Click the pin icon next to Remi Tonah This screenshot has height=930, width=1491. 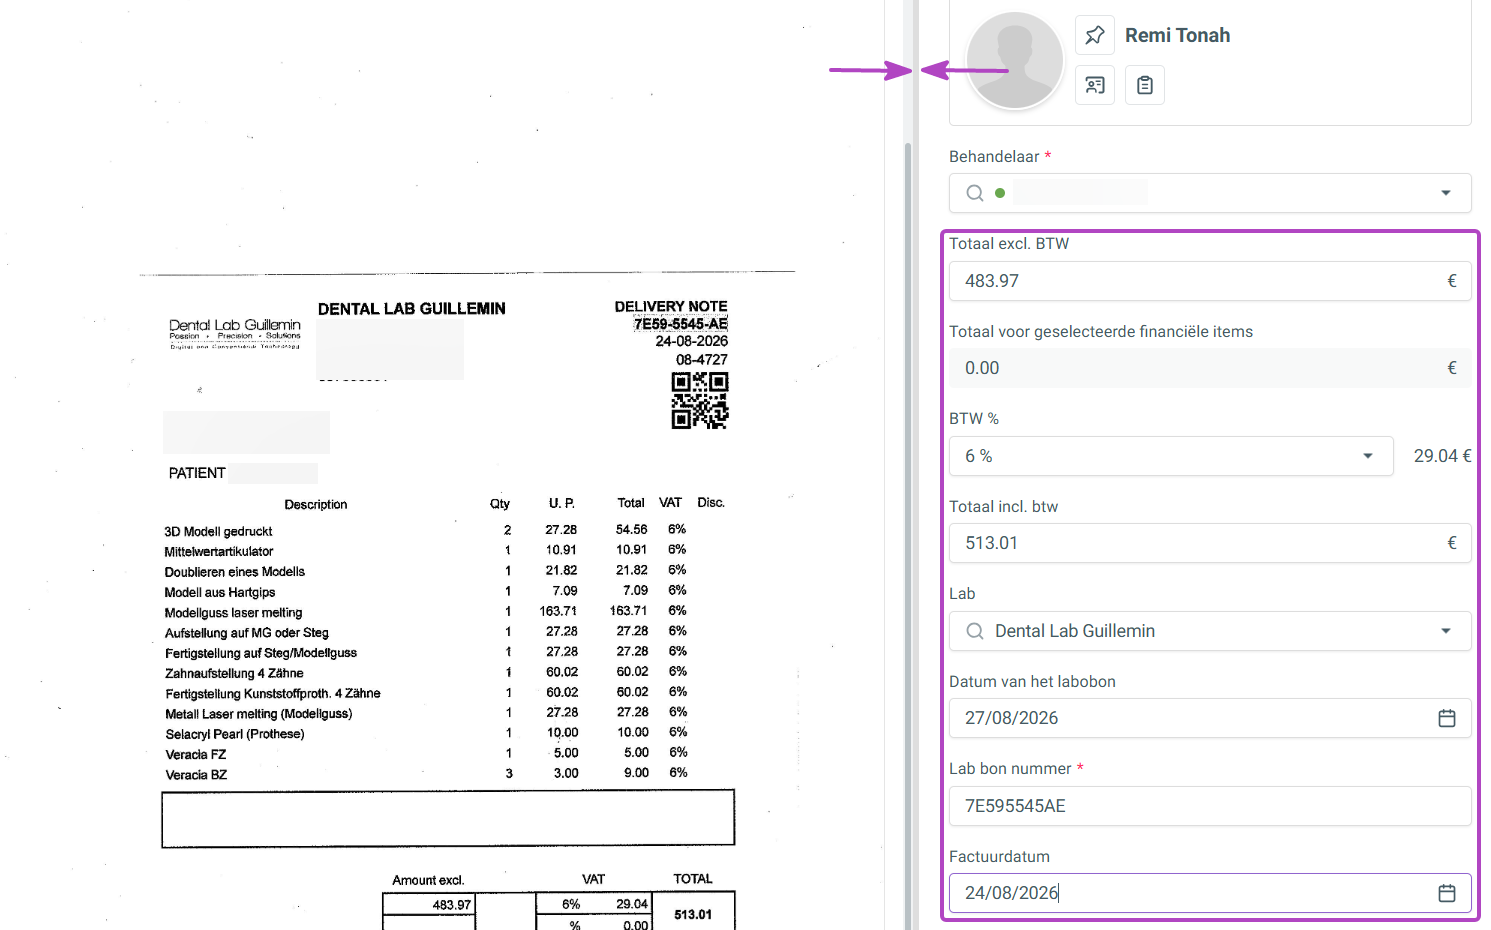pyautogui.click(x=1095, y=35)
